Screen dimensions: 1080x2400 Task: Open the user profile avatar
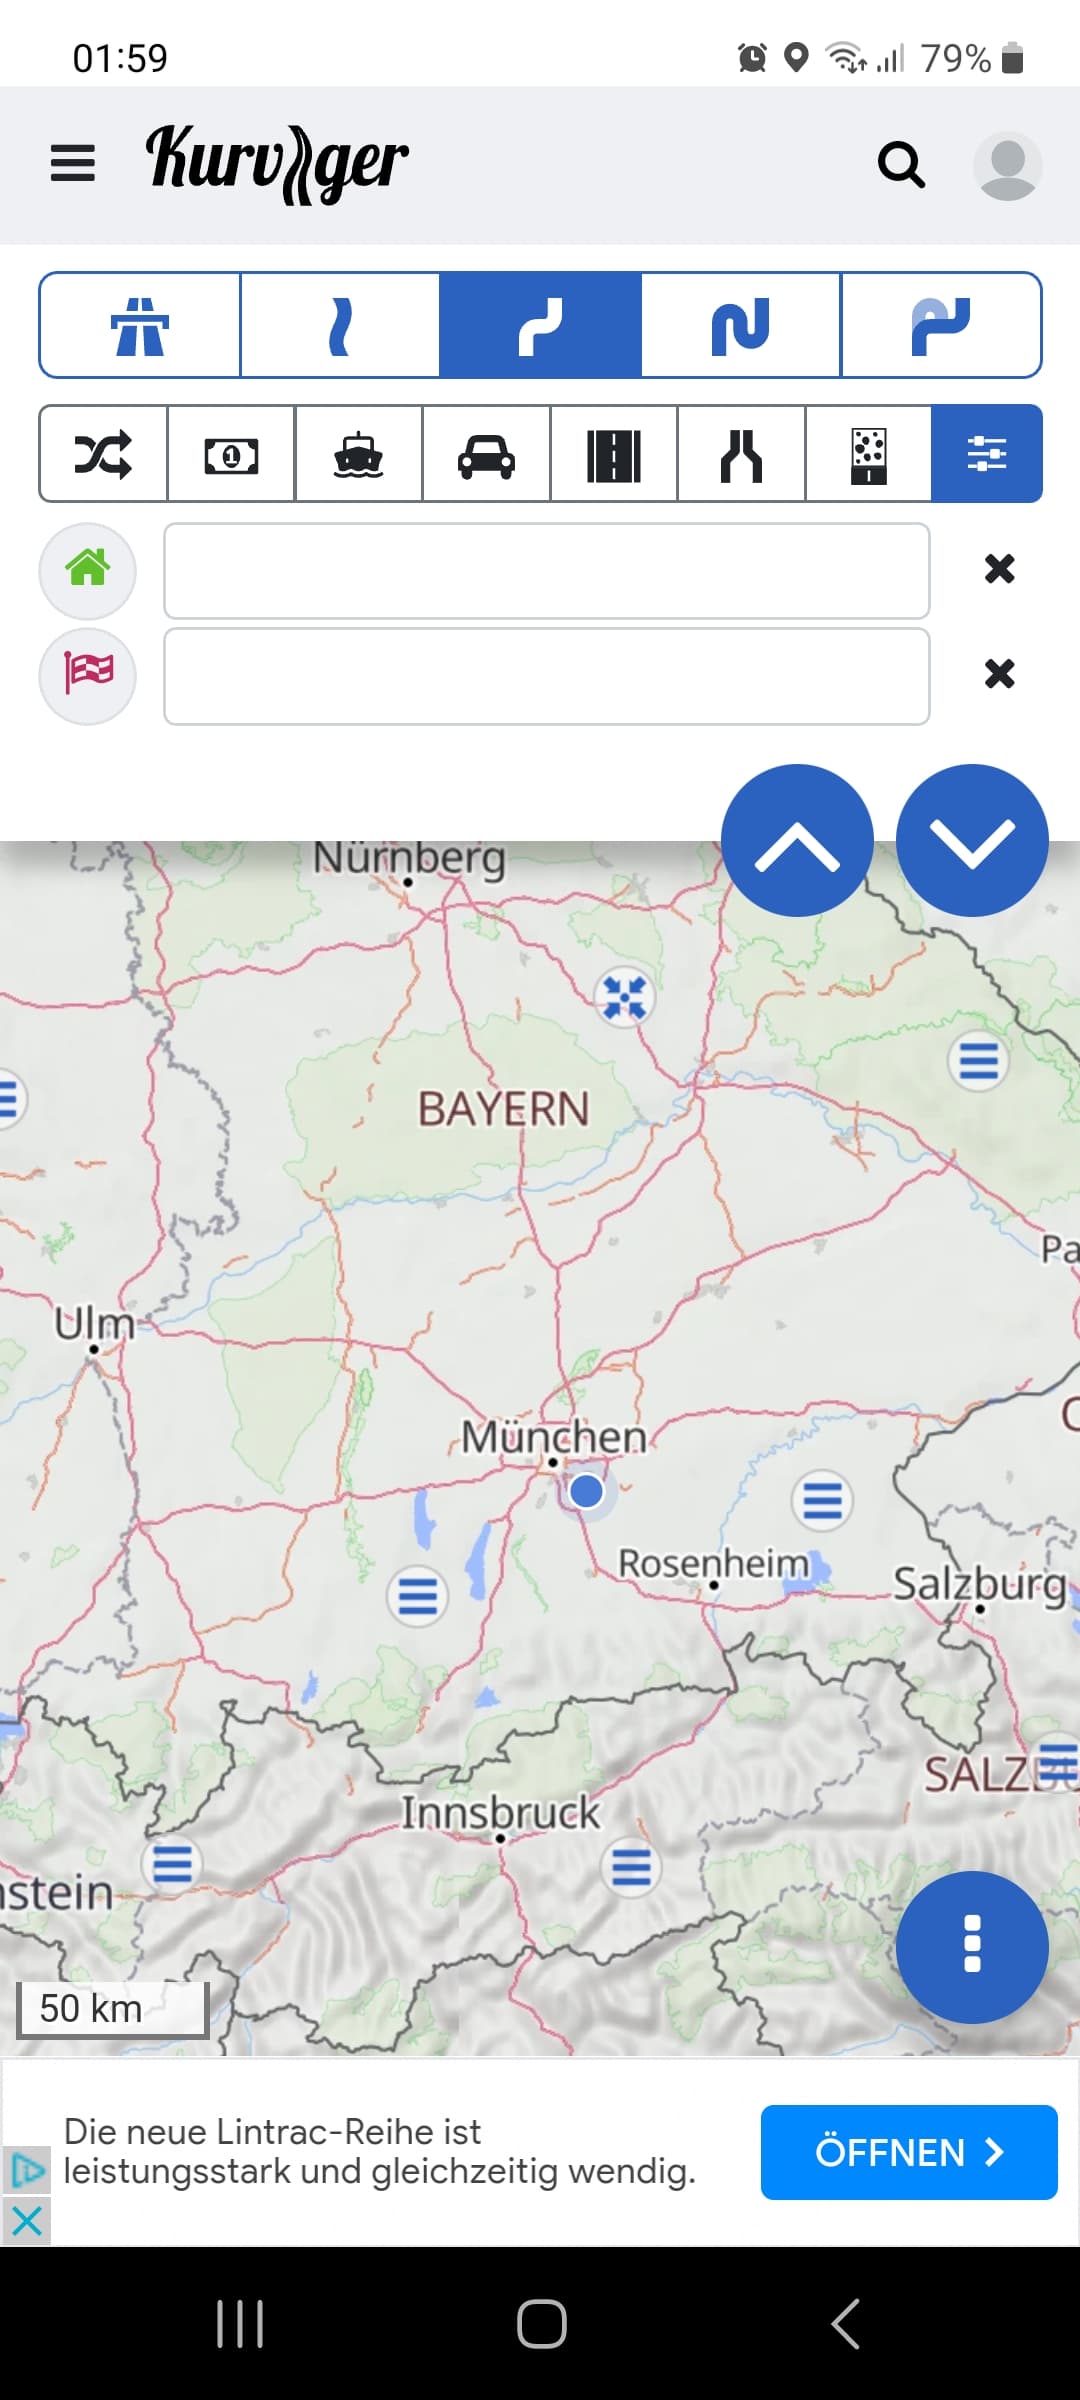pos(1007,166)
